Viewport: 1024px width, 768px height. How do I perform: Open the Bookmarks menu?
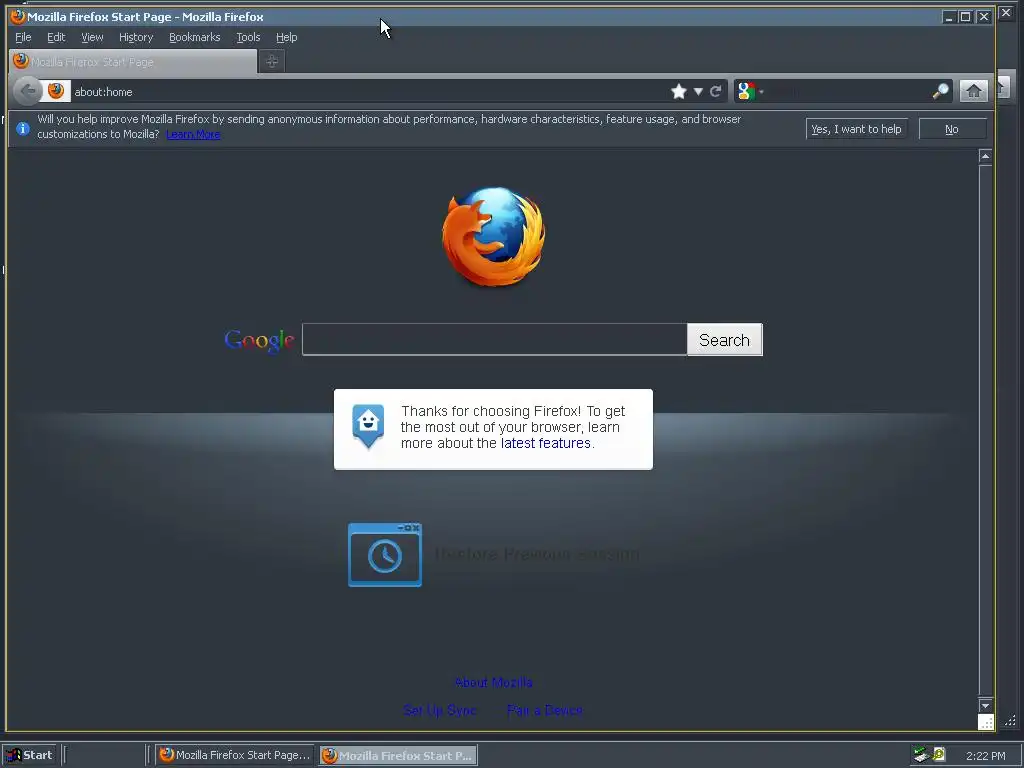(195, 37)
